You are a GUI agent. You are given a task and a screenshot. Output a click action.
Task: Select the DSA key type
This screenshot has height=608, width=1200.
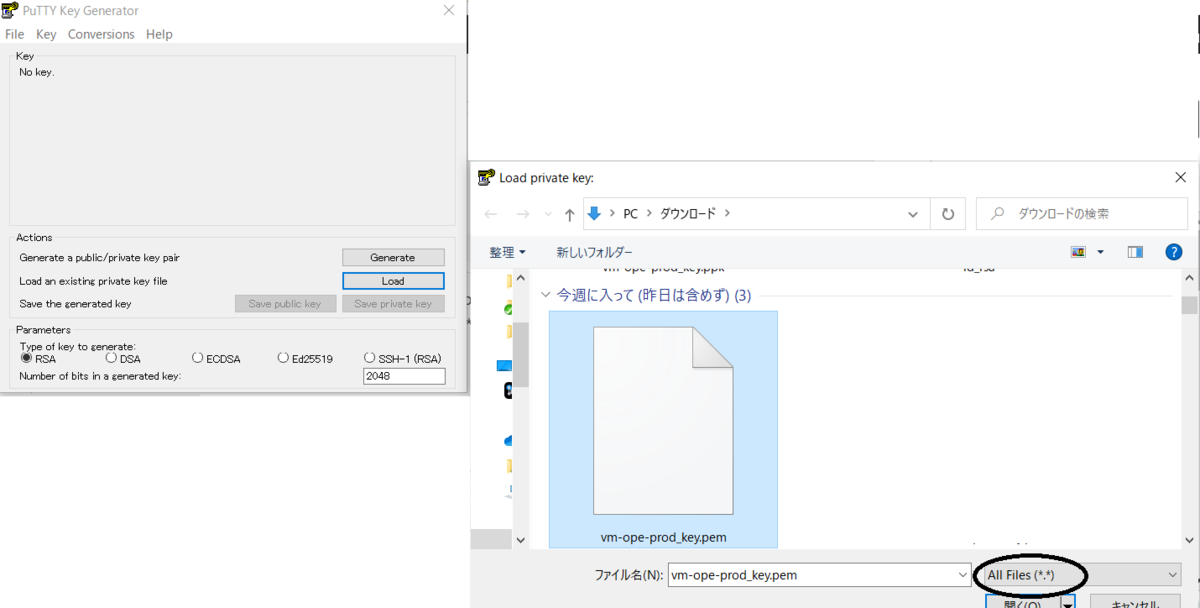coord(111,358)
